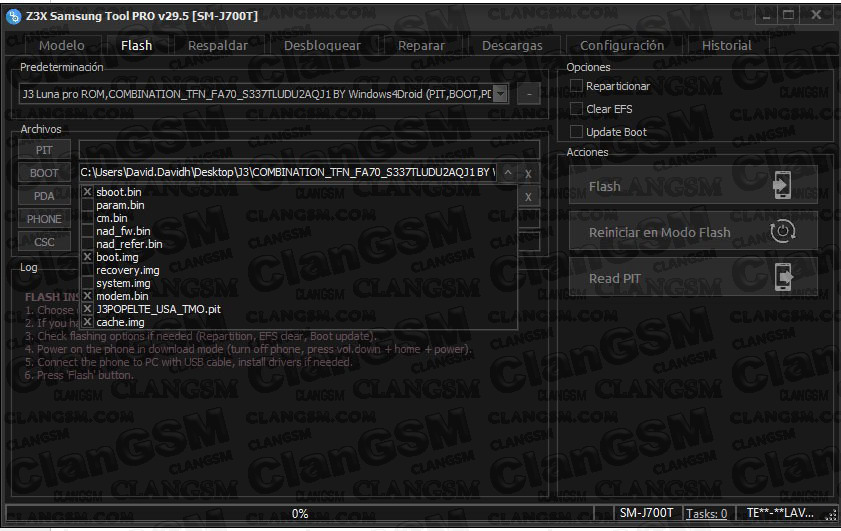Select the Flash tab
This screenshot has width=841, height=531.
tap(137, 46)
